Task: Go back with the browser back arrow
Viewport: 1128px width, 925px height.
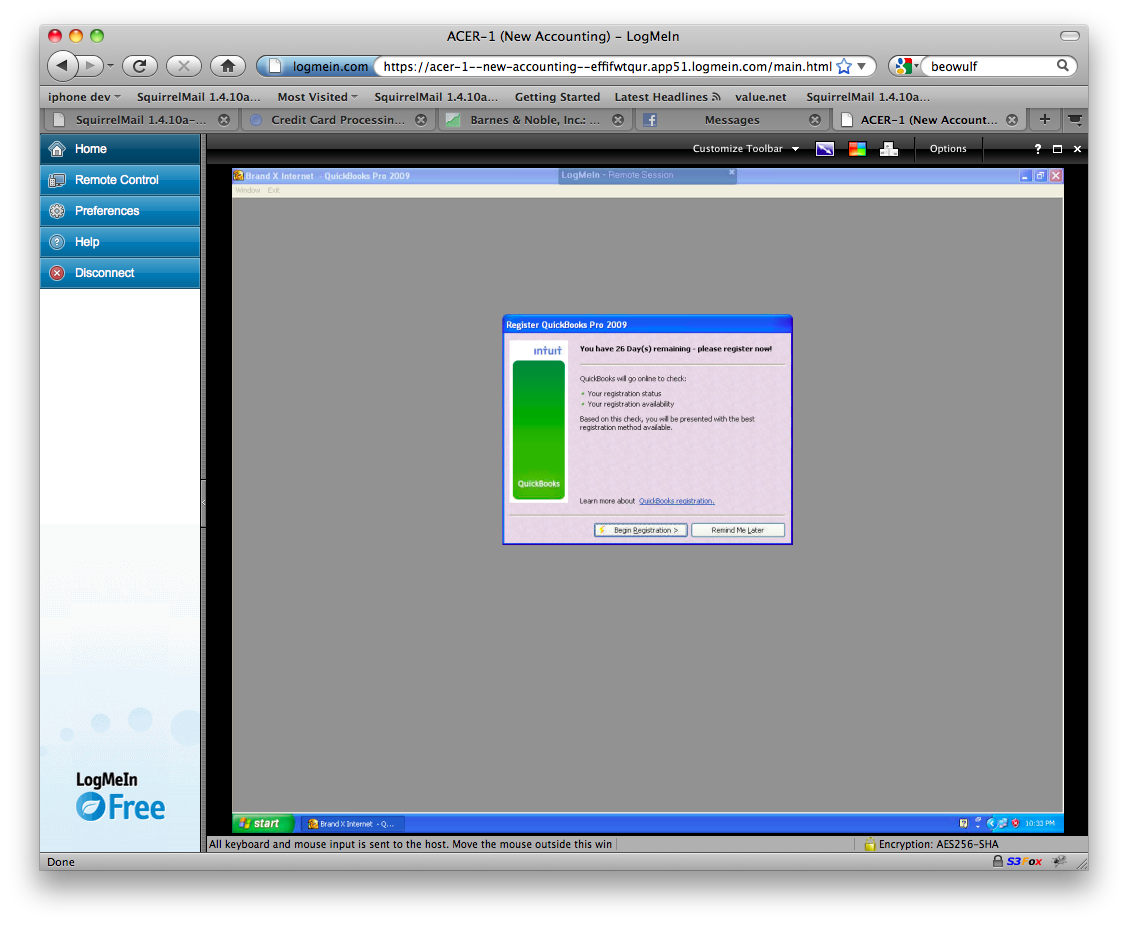Action: click(x=62, y=66)
